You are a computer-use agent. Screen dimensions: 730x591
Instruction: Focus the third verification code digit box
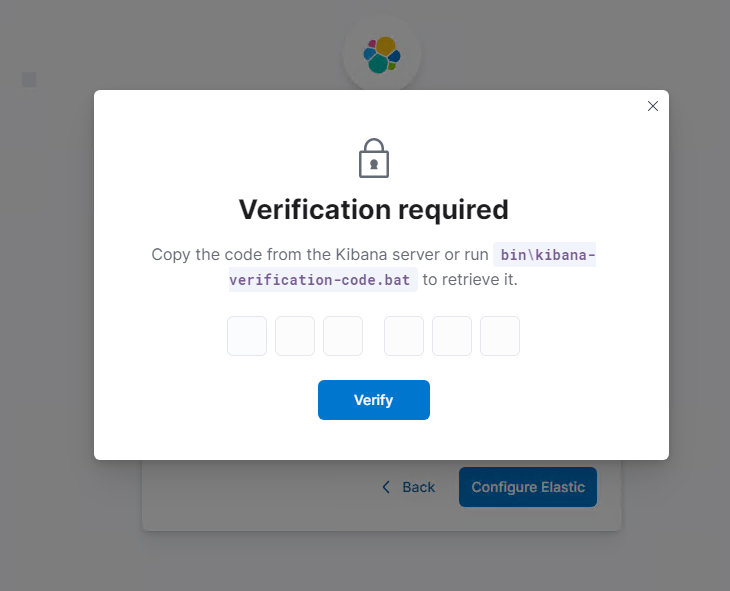coord(343,336)
